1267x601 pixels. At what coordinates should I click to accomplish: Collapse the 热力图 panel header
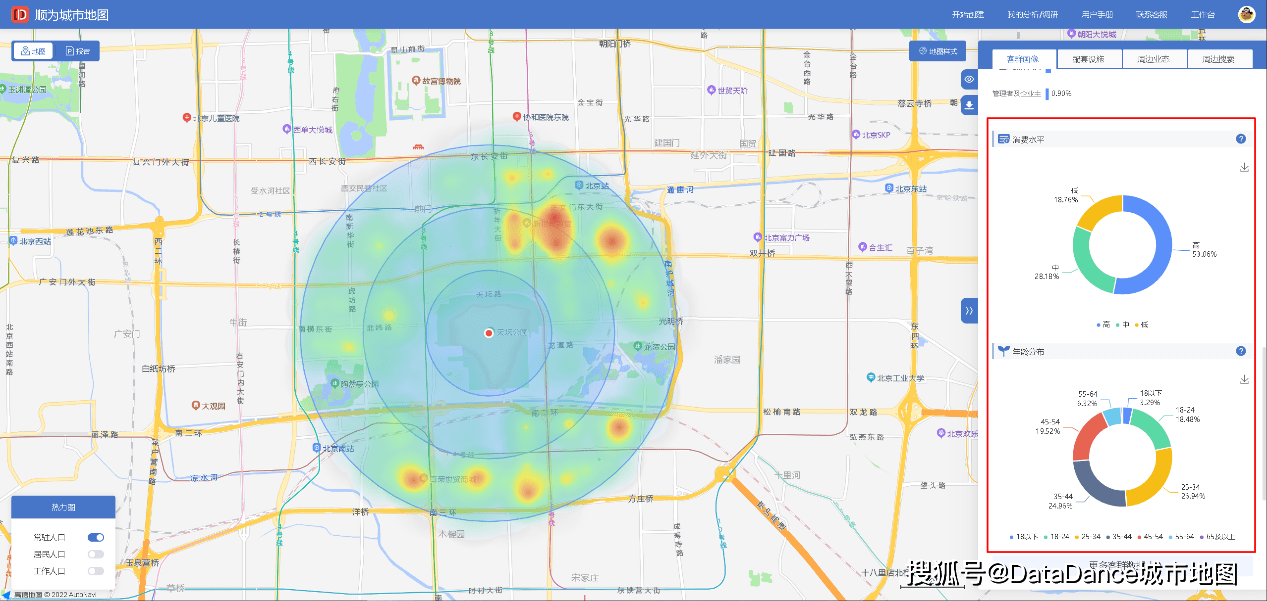(63, 506)
